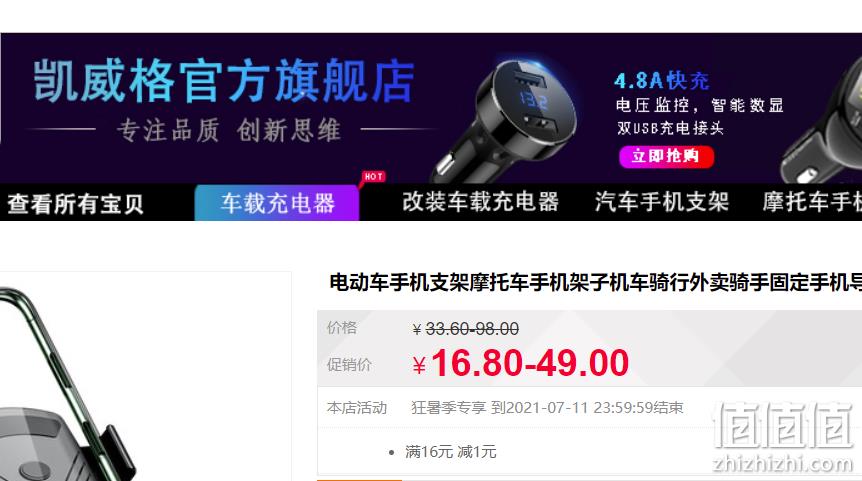Click the 4.8A快充 banner heading
This screenshot has height=481, width=862.
point(662,81)
